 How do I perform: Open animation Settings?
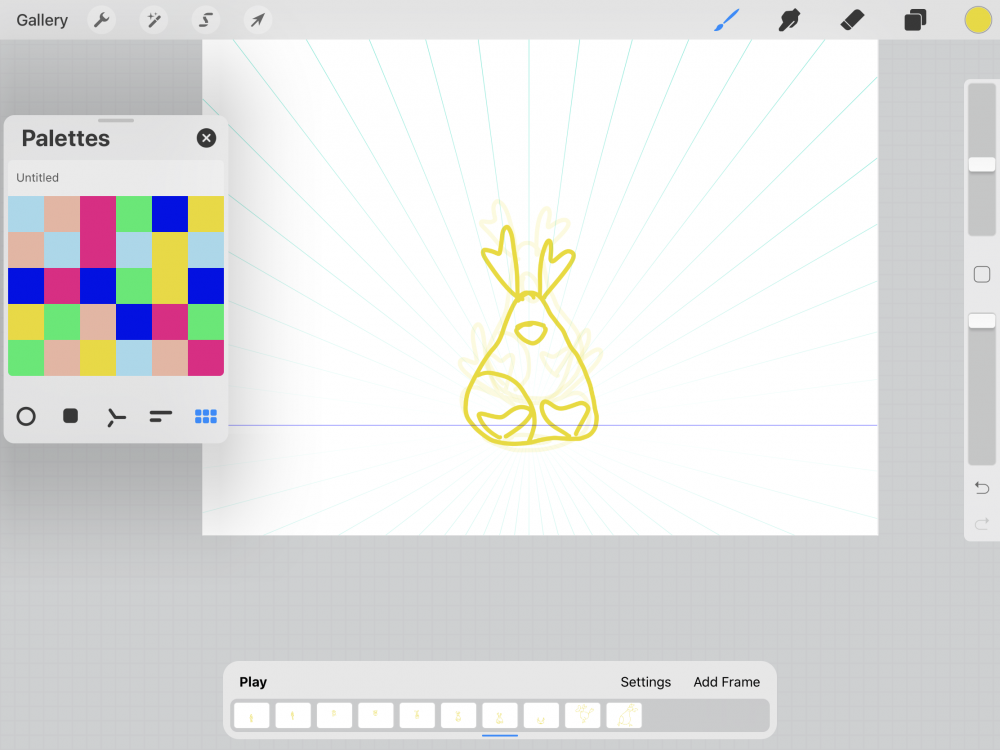point(645,682)
